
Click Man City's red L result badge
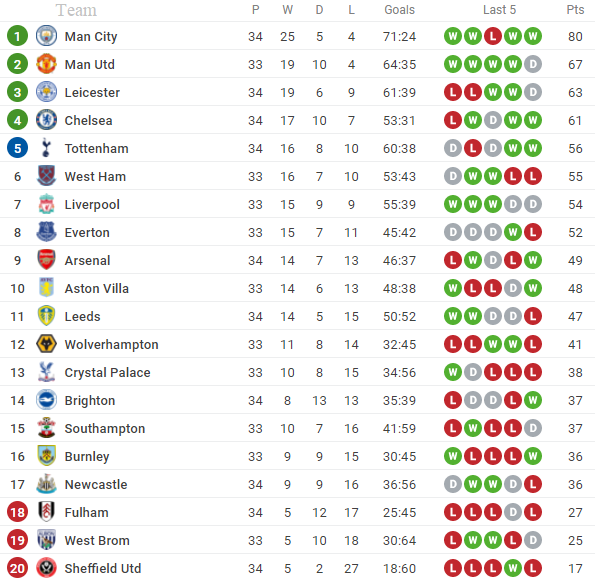[x=493, y=36]
